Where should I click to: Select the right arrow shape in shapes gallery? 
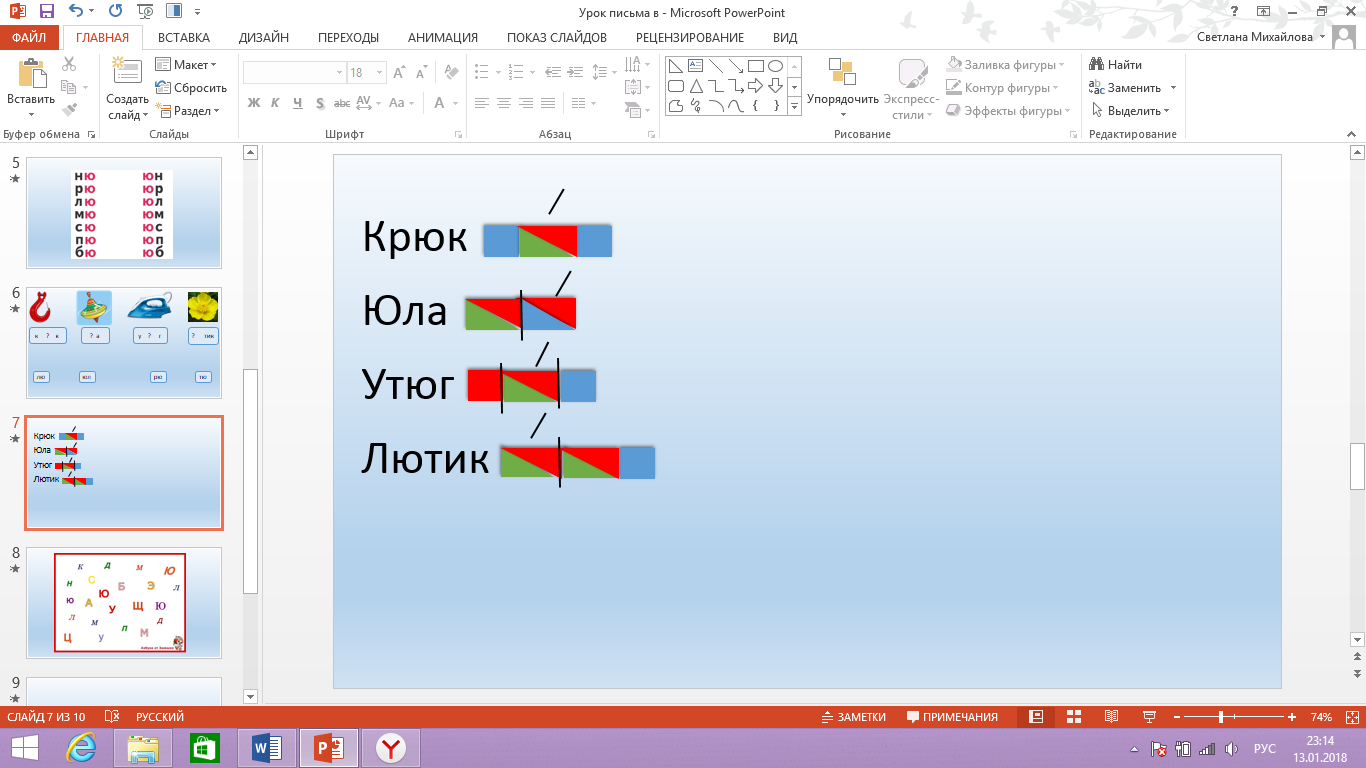756,85
